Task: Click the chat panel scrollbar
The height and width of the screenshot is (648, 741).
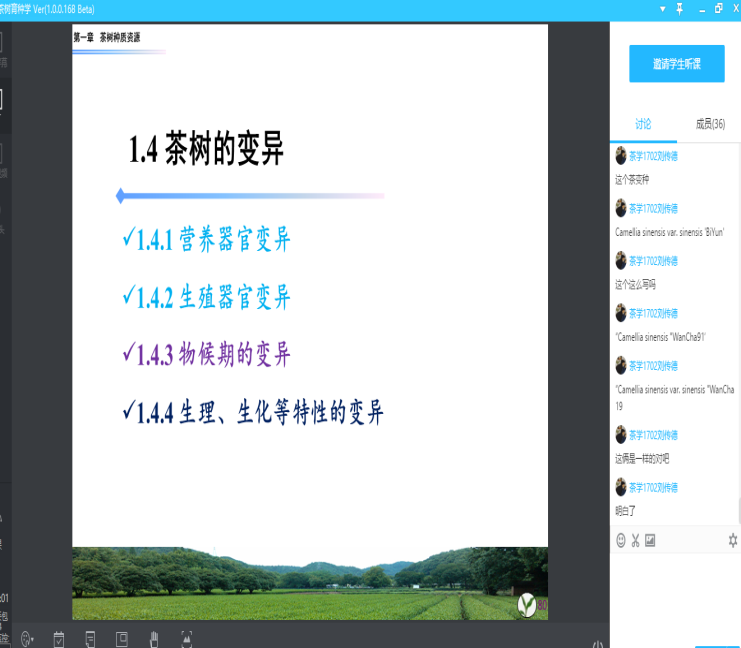Action: coord(738,330)
